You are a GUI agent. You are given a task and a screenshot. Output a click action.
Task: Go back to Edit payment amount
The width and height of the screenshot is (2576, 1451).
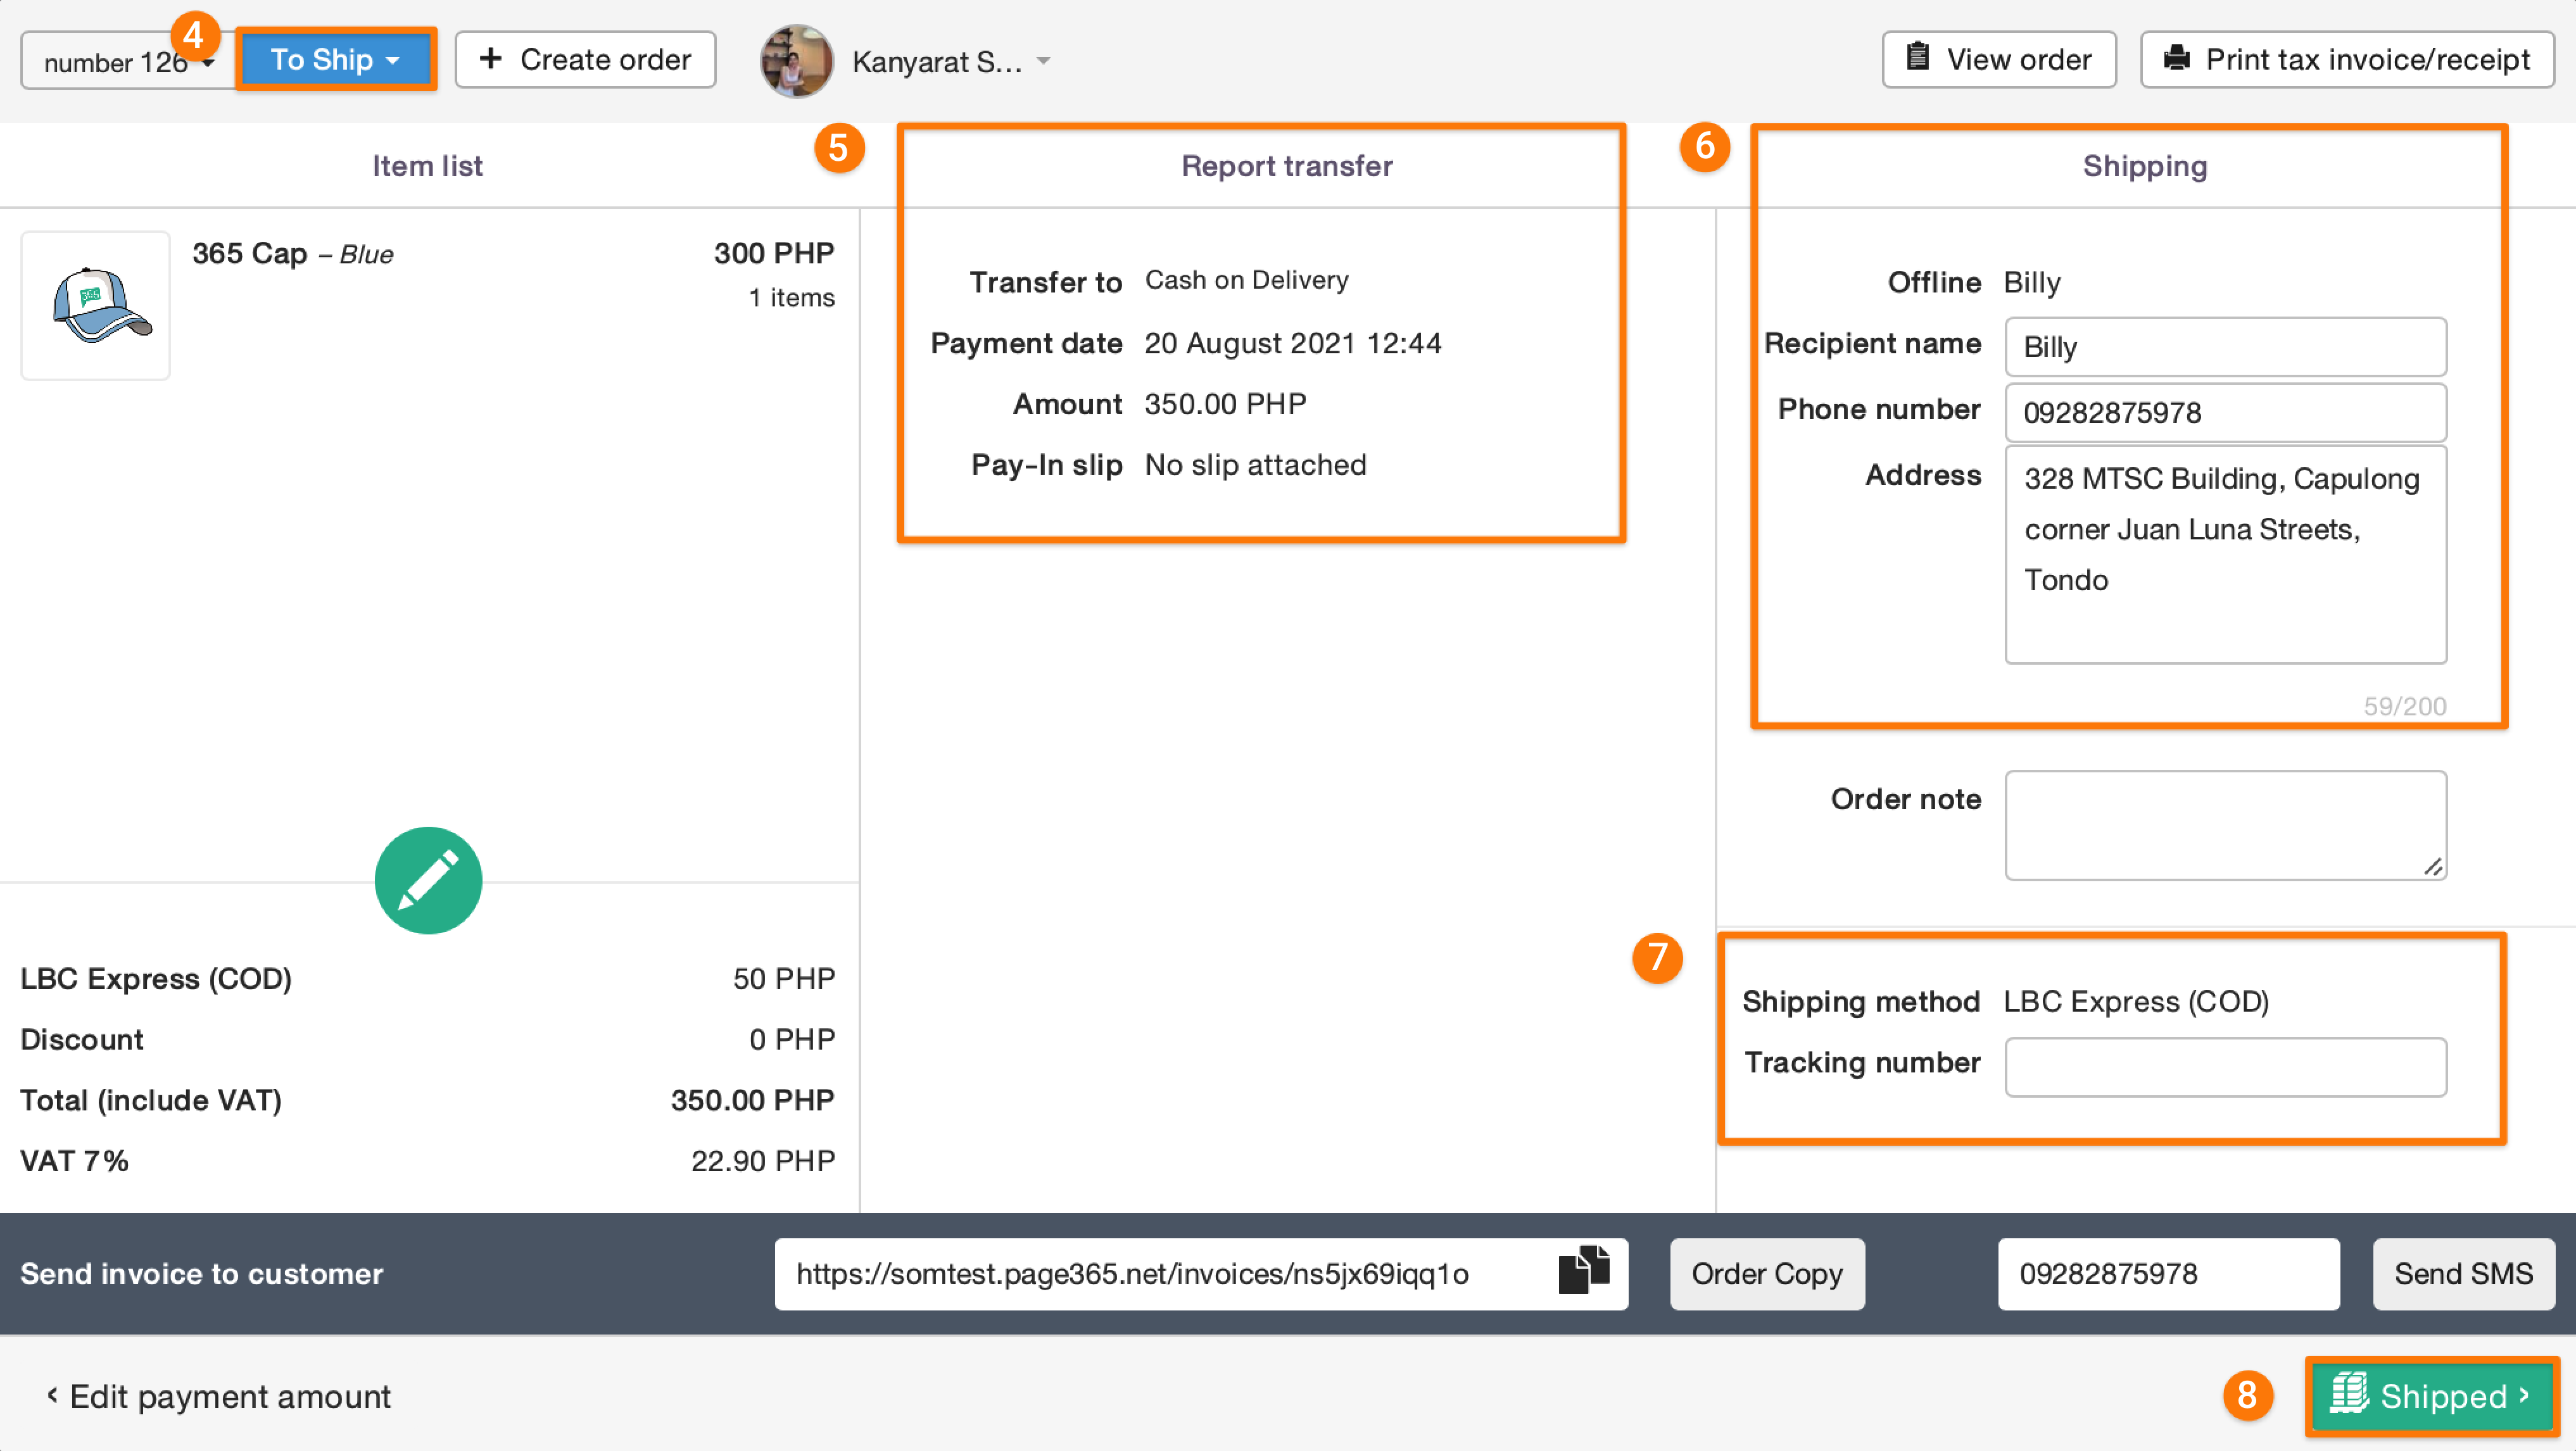(x=220, y=1396)
